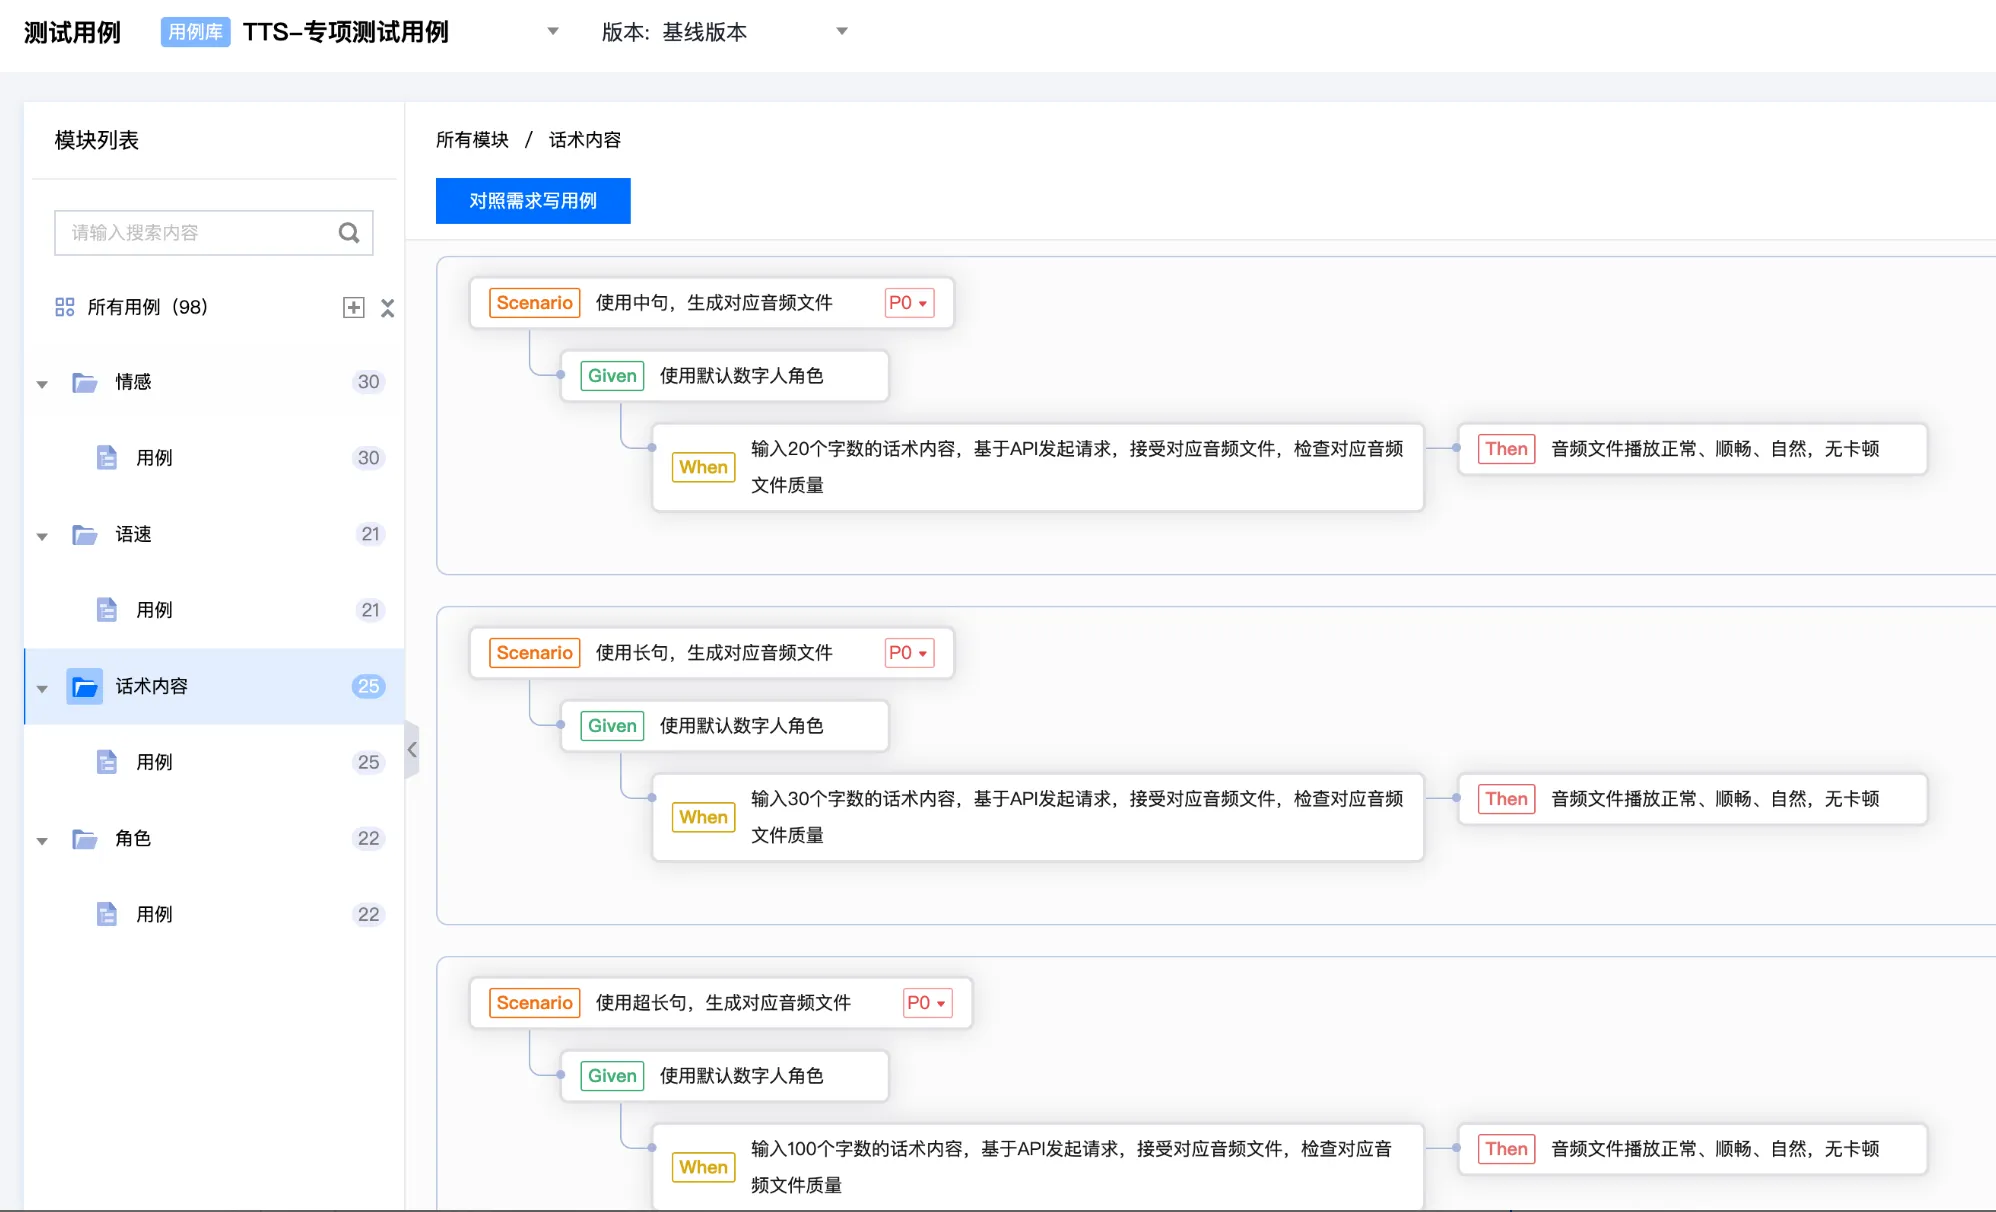Open P0 priority dropdown for 使用中句 scenario
This screenshot has height=1212, width=1996.
(909, 303)
